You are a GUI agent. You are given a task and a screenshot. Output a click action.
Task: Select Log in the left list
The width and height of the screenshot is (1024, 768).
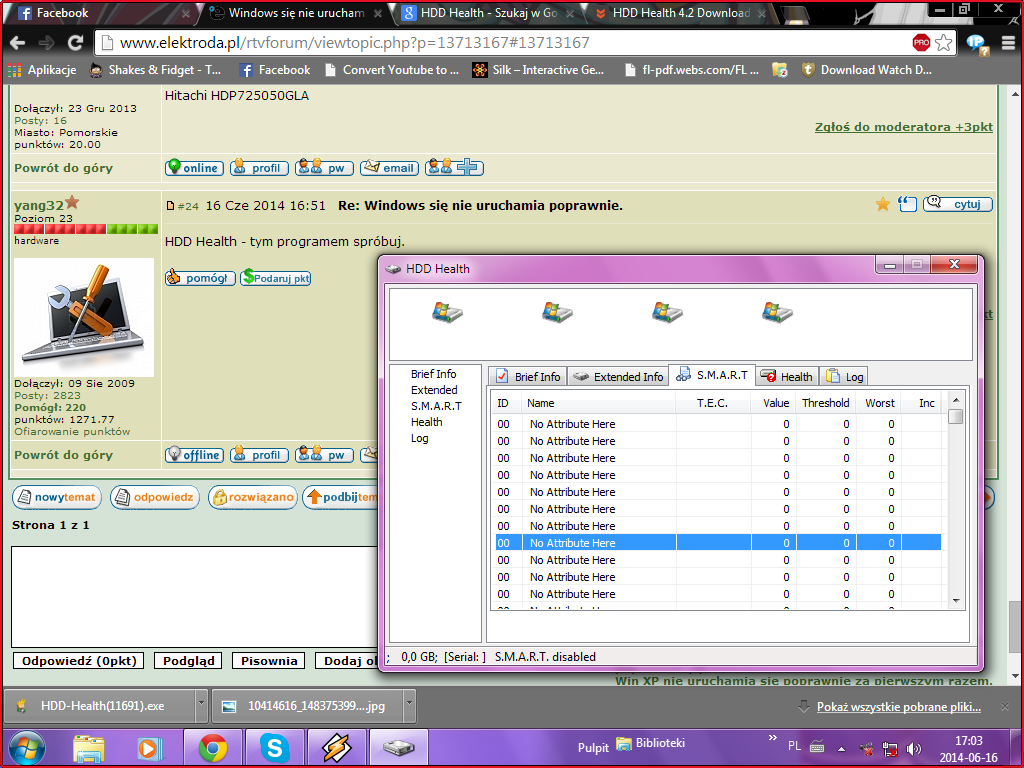point(419,438)
